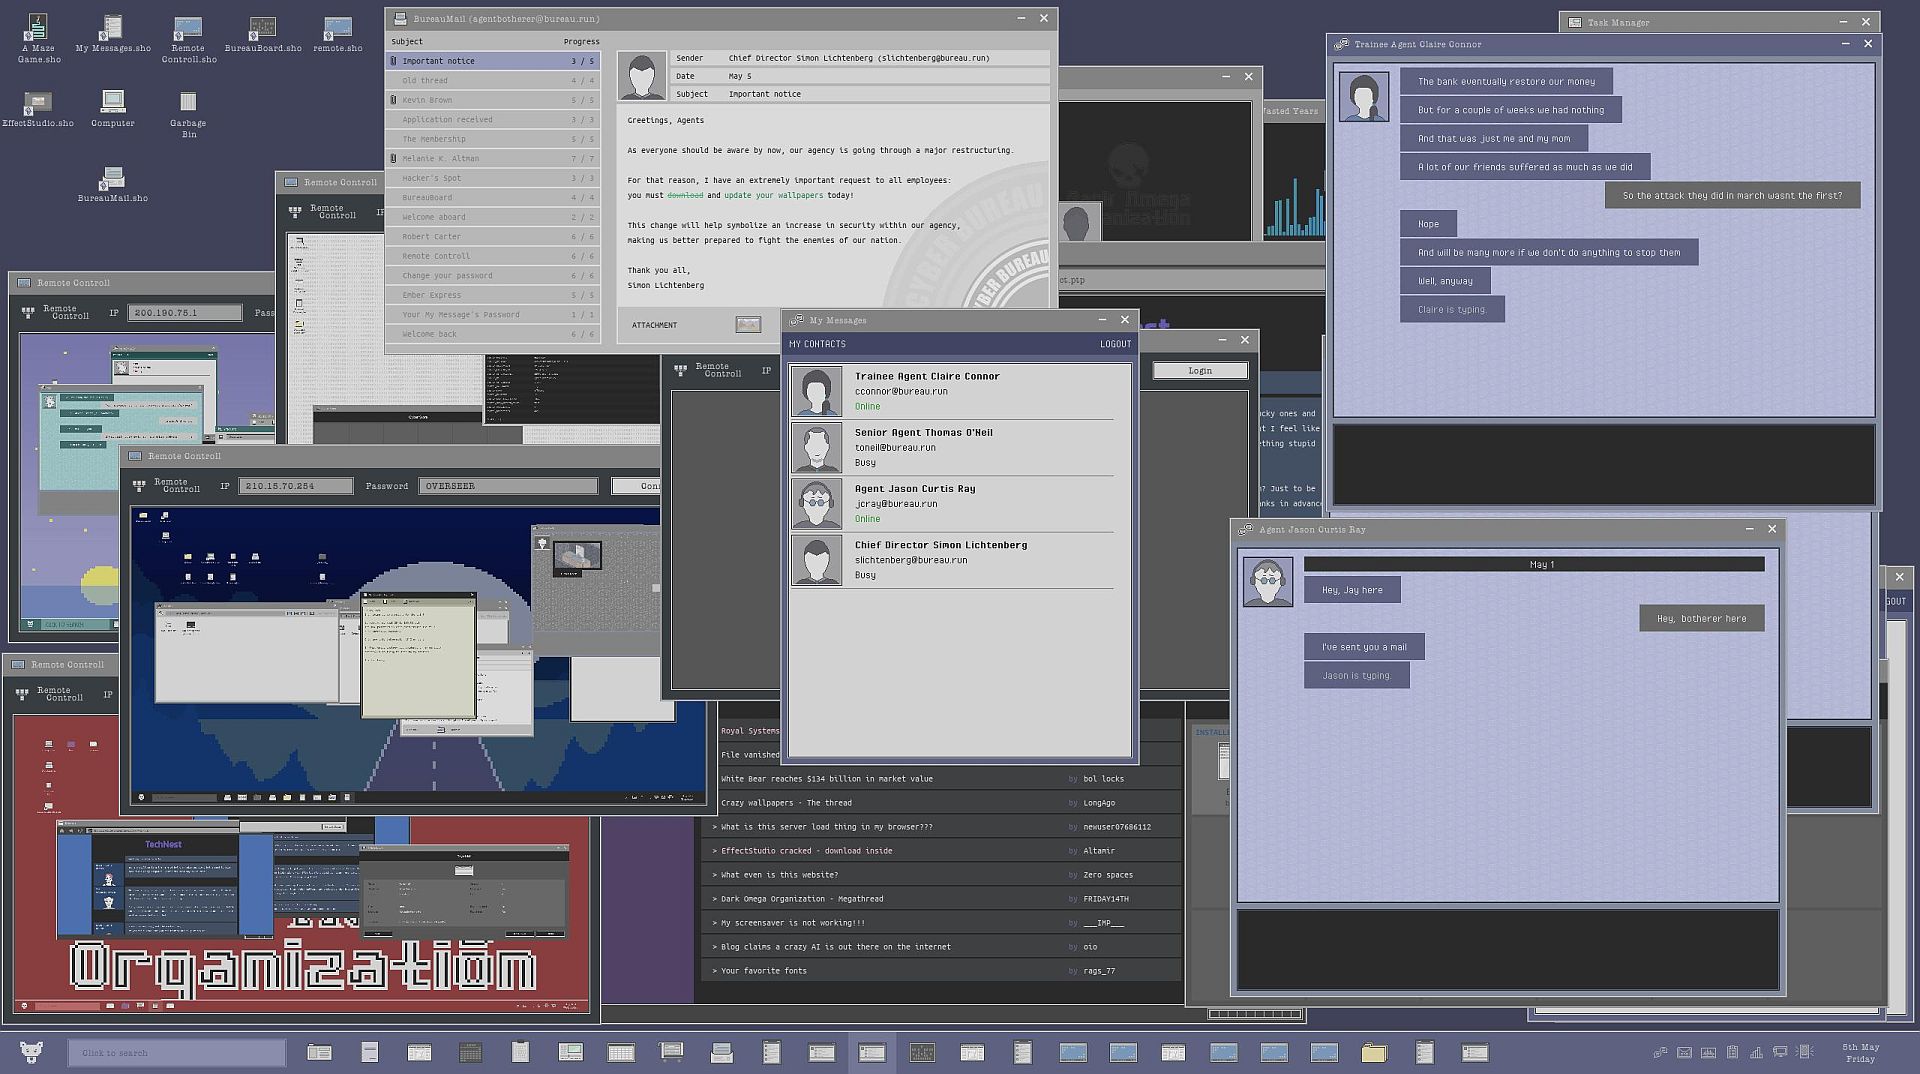Click sender avatar in BureauMail message header
1920x1074 pixels.
coord(642,76)
